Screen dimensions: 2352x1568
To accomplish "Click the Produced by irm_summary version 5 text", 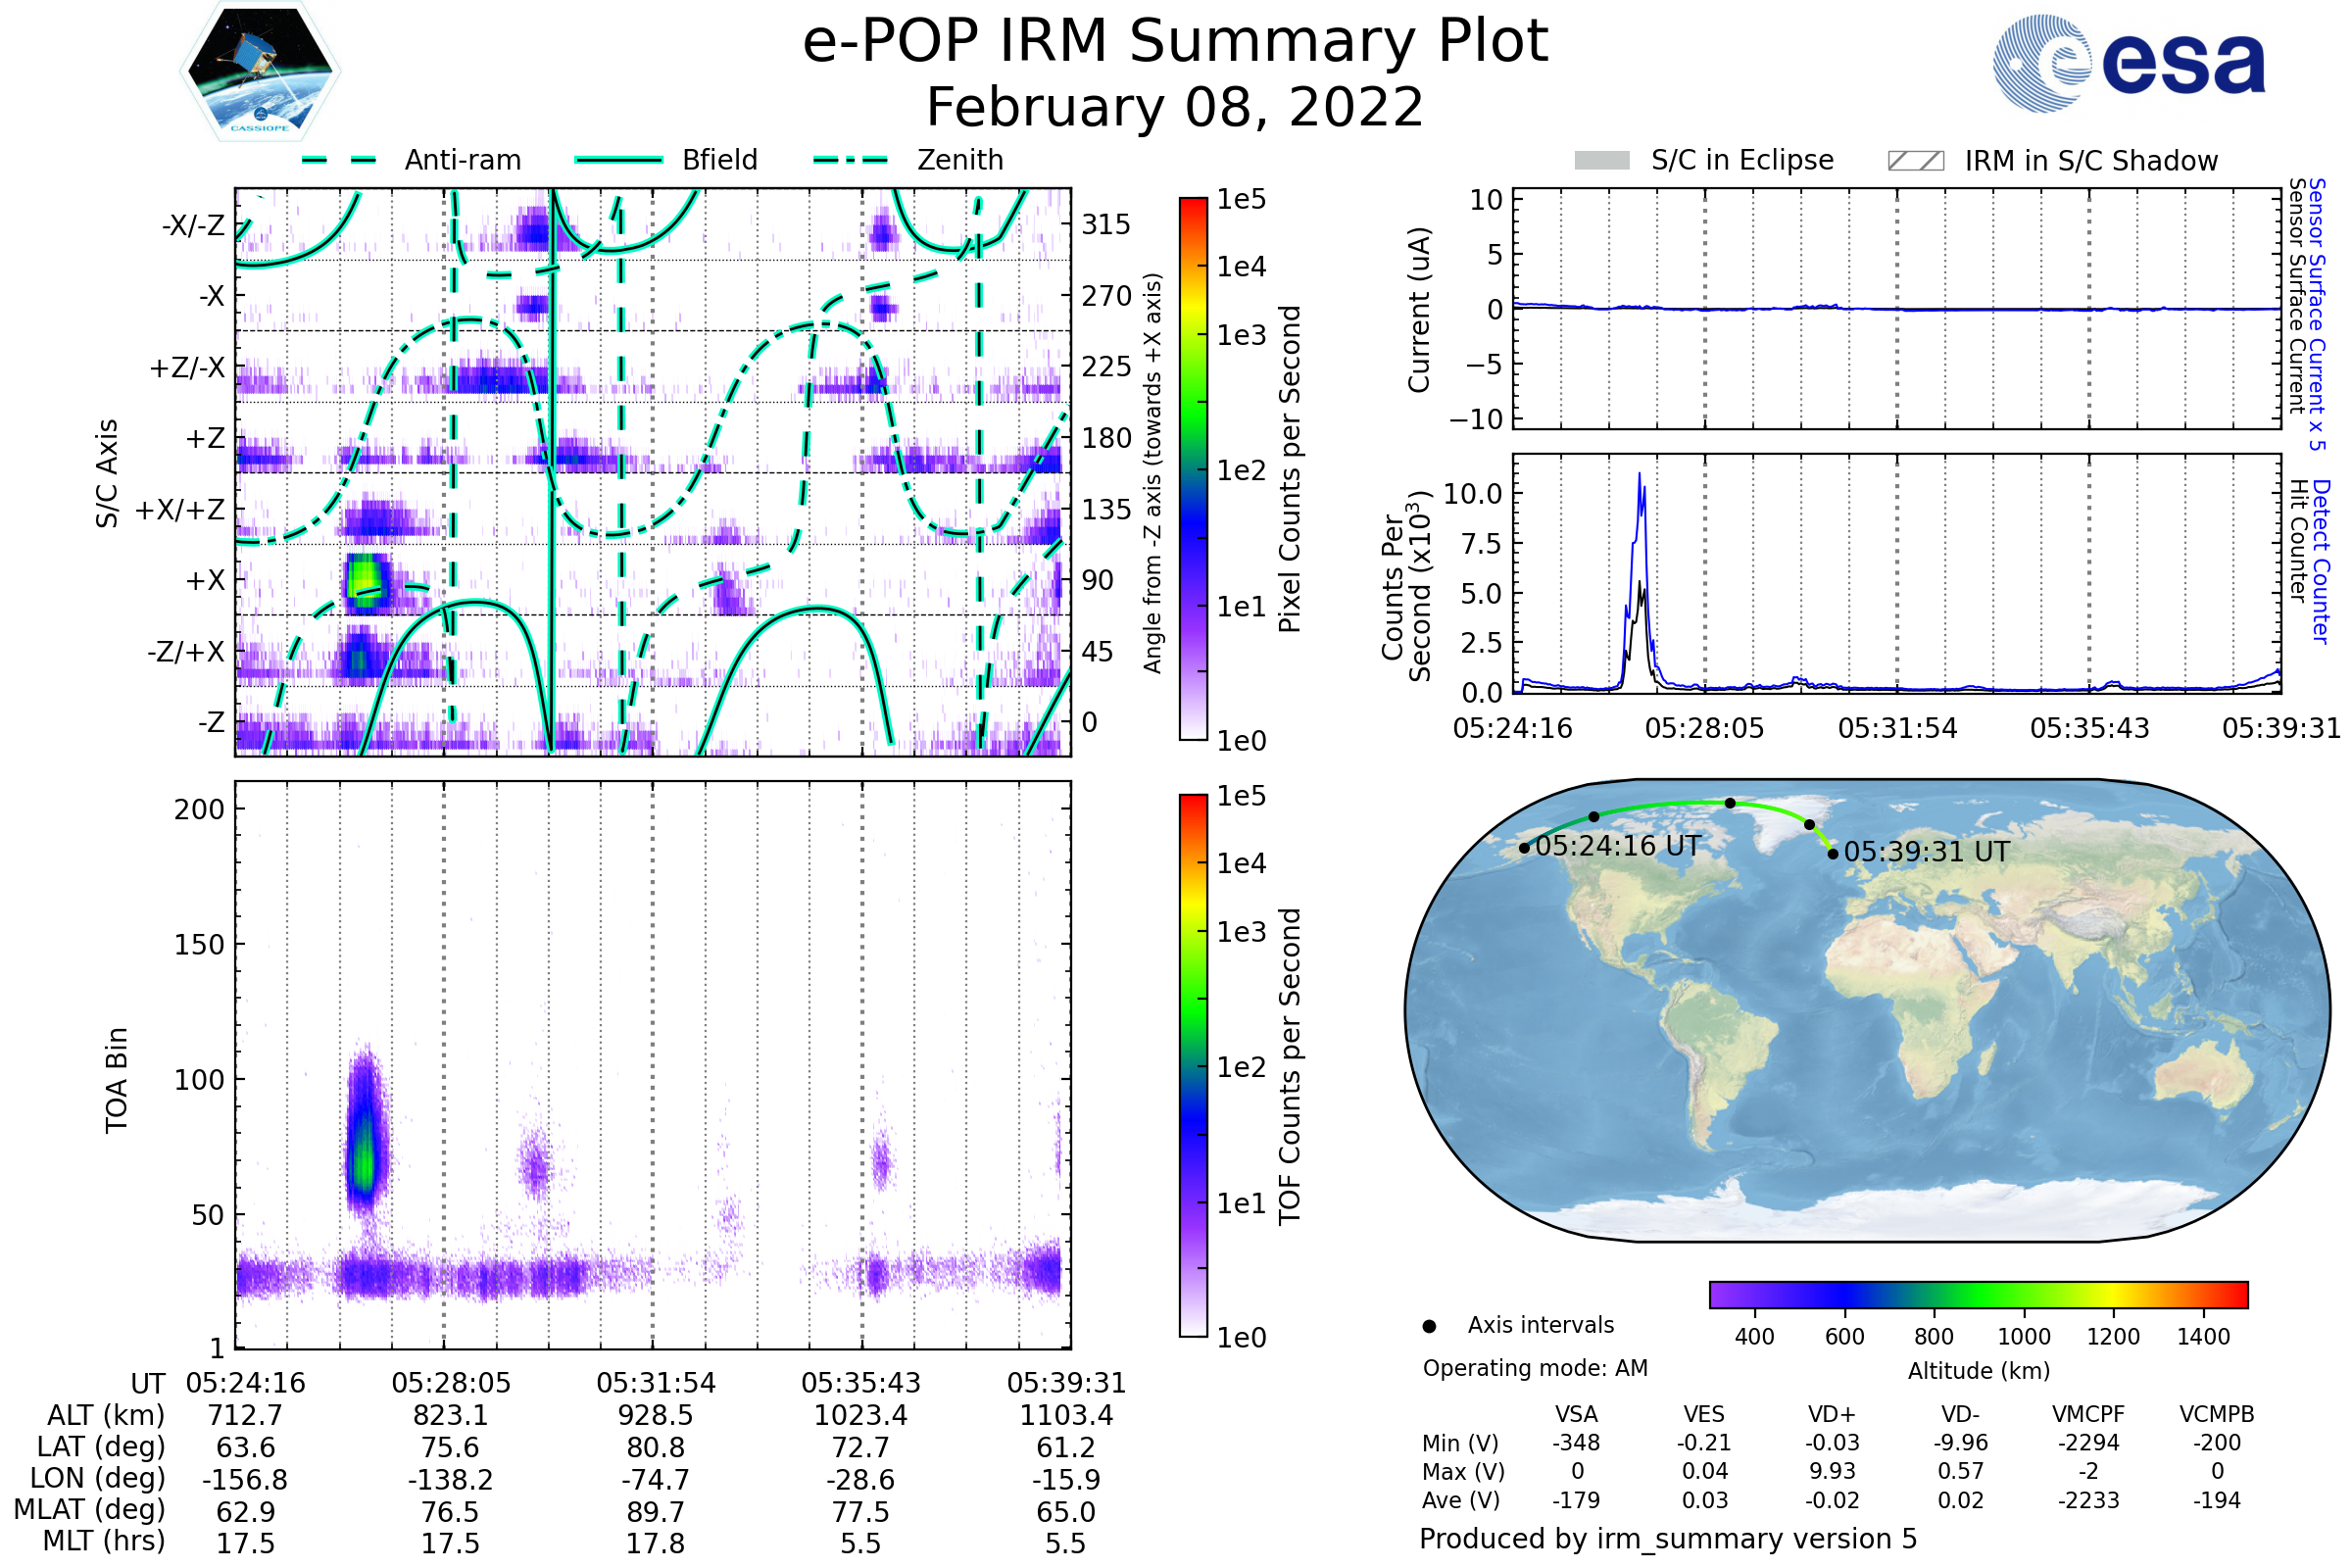I will (x=1668, y=1538).
